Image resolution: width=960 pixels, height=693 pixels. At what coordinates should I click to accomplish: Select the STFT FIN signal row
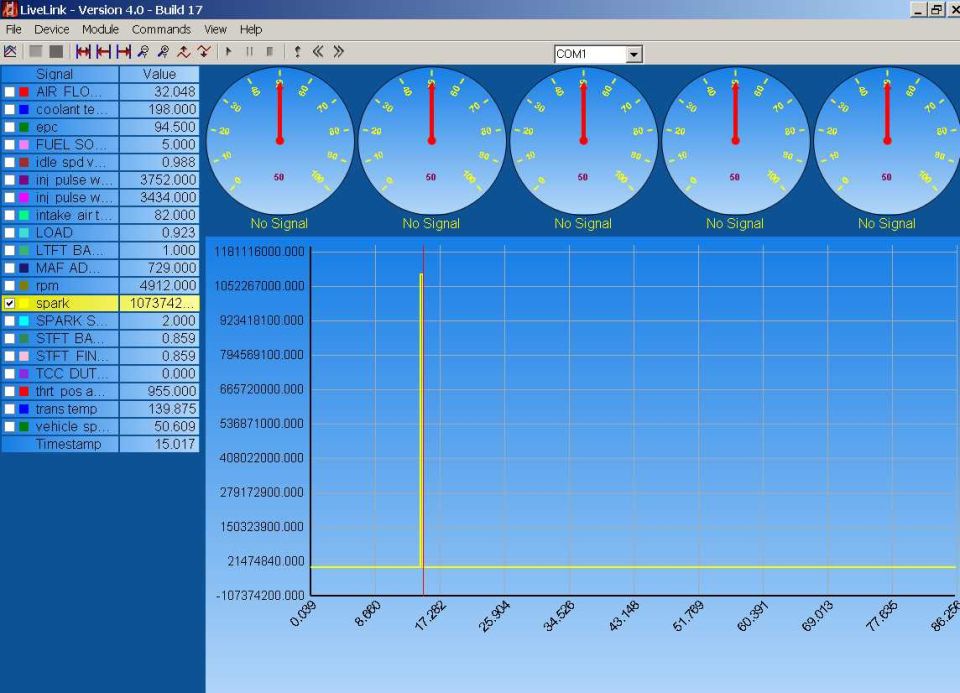pos(100,356)
